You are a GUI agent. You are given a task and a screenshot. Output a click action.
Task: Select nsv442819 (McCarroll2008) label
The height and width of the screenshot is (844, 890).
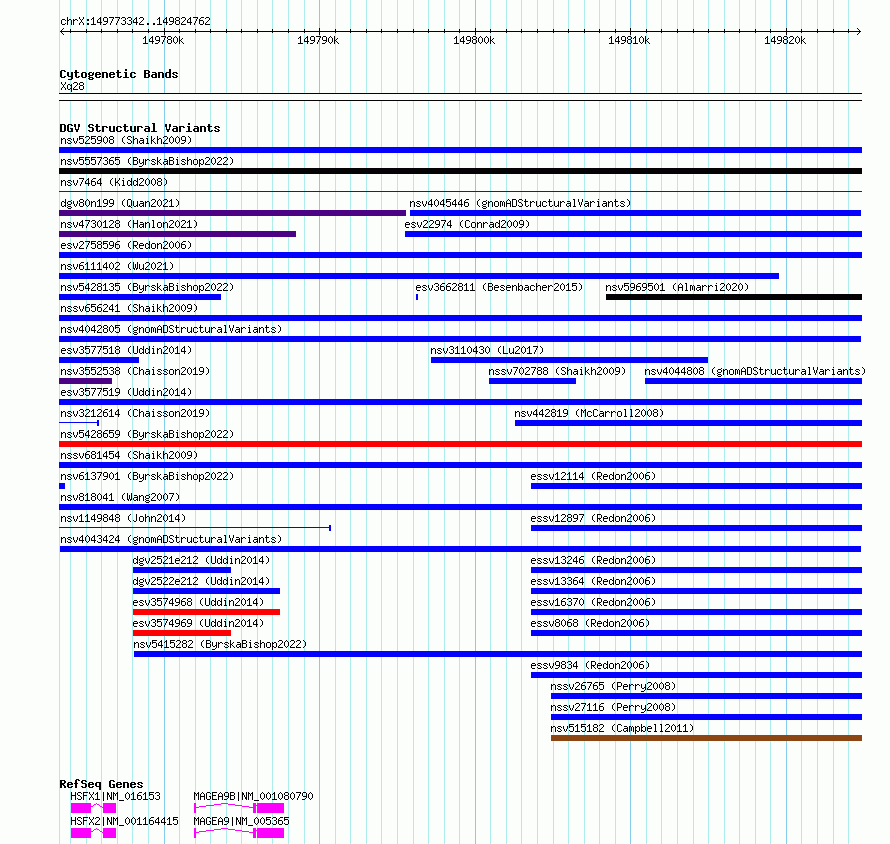click(x=589, y=413)
